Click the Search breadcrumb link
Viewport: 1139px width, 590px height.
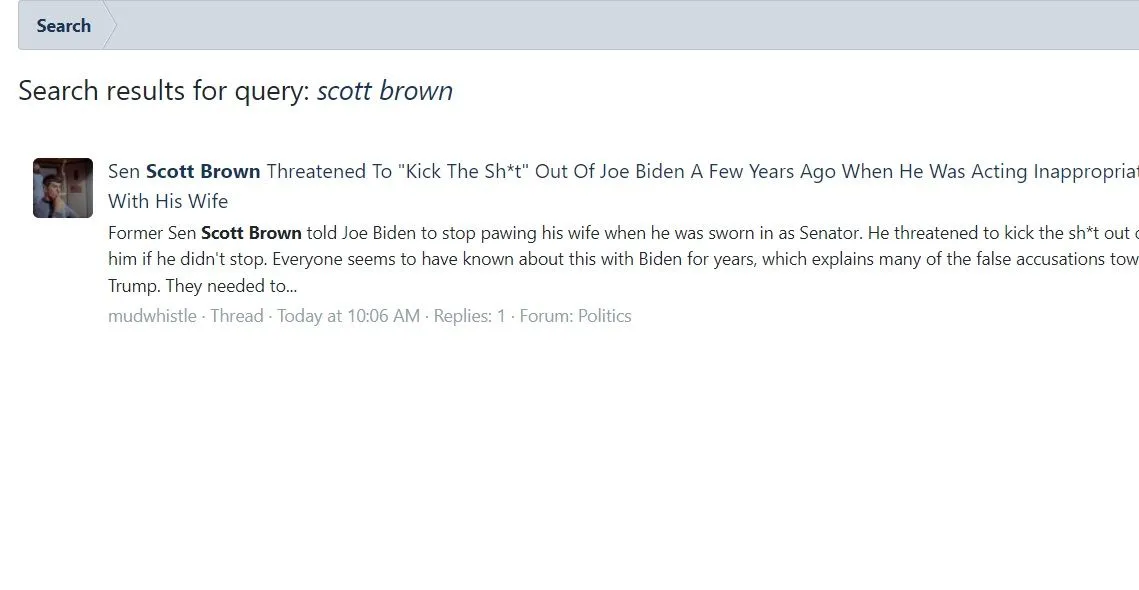(63, 26)
